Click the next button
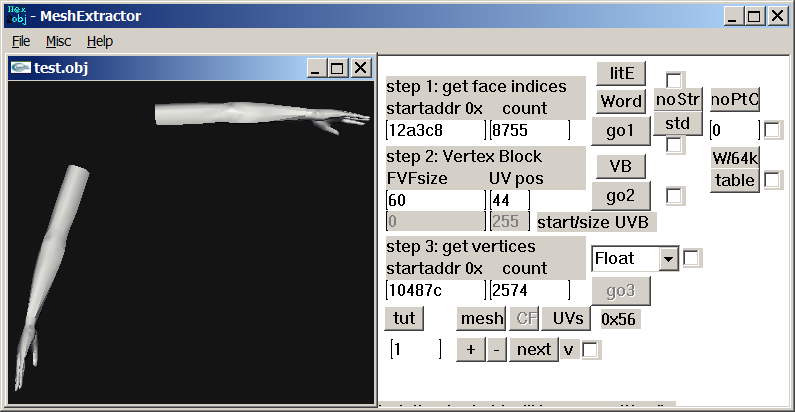The image size is (795, 412). tap(534, 350)
